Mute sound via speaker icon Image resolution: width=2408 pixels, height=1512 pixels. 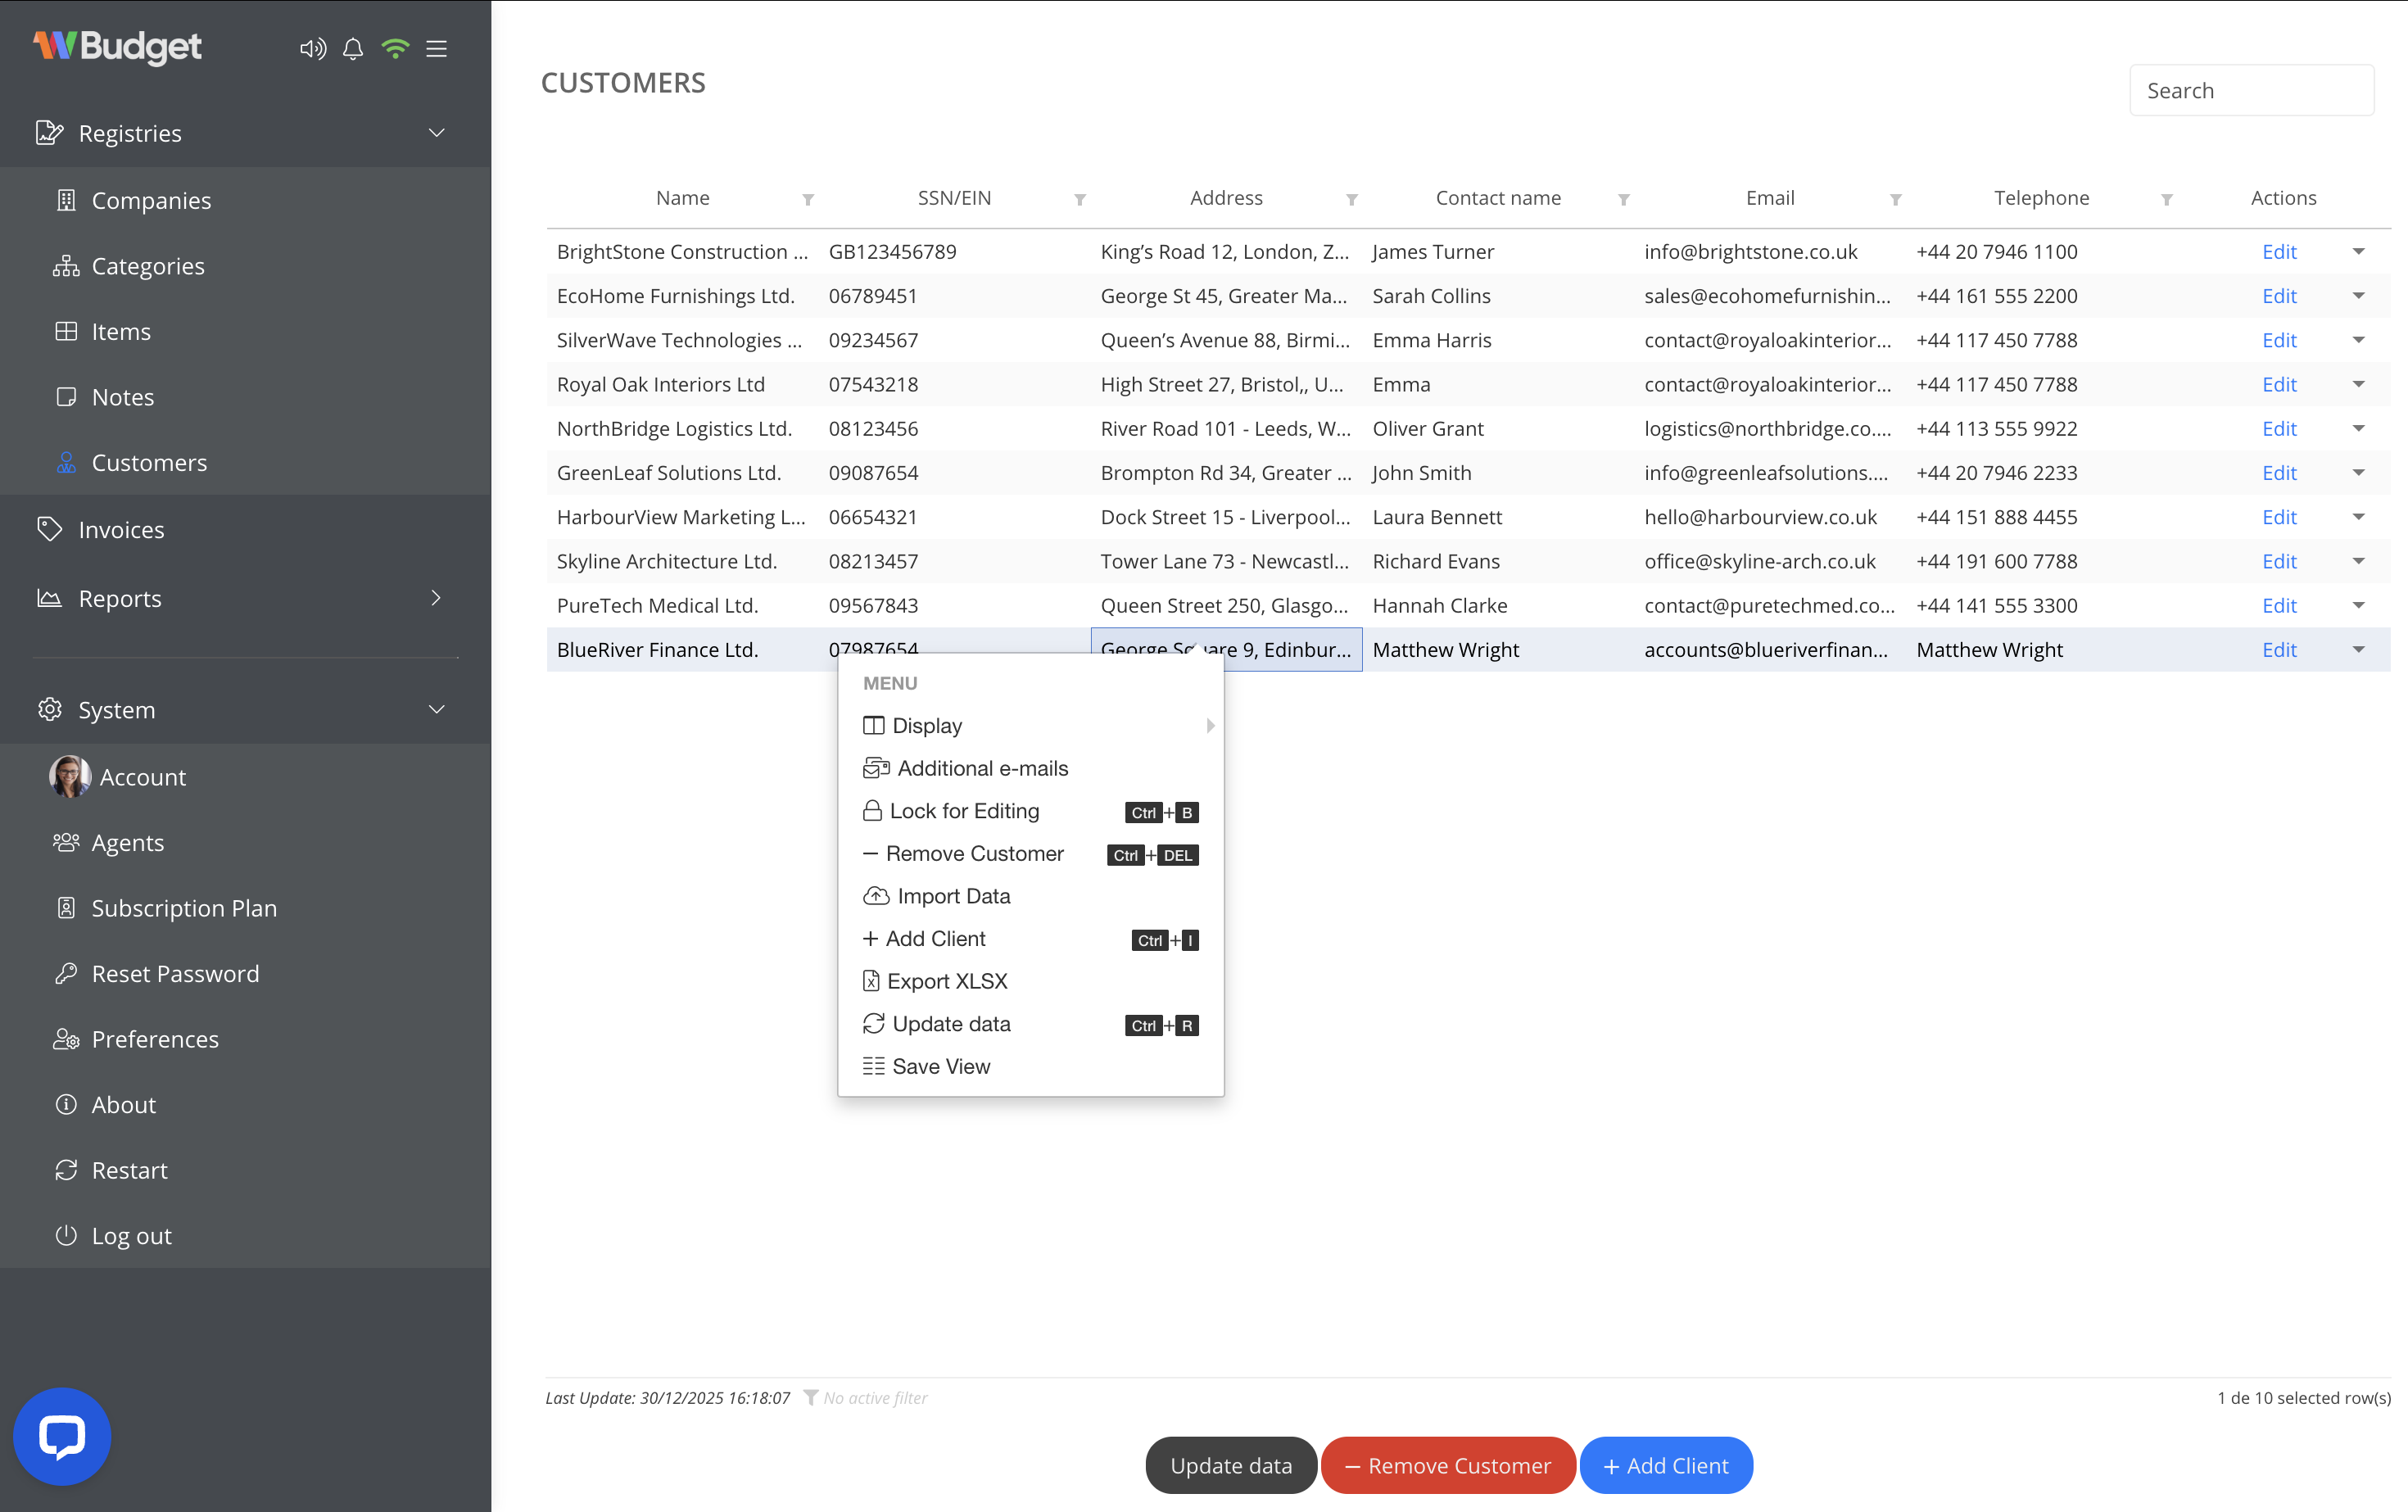312,48
